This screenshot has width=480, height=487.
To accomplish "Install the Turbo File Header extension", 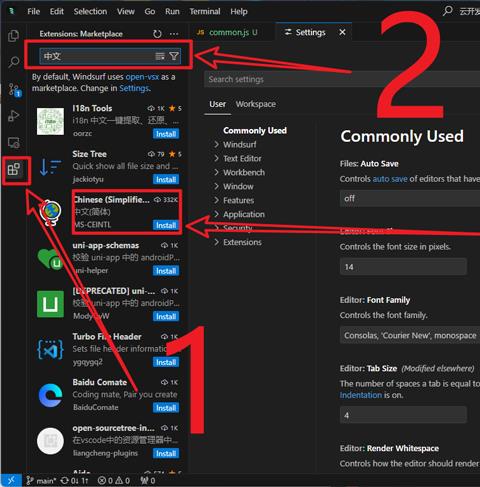I will [x=166, y=362].
